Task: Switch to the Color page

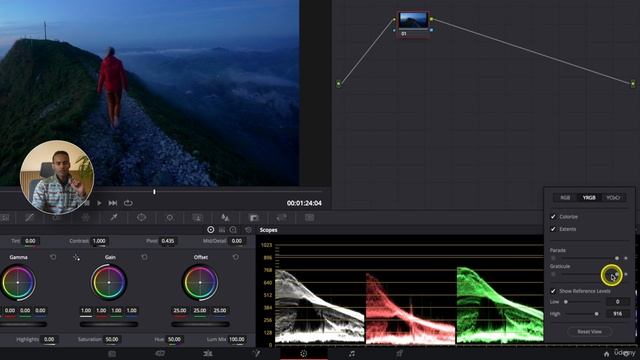Action: coord(304,353)
